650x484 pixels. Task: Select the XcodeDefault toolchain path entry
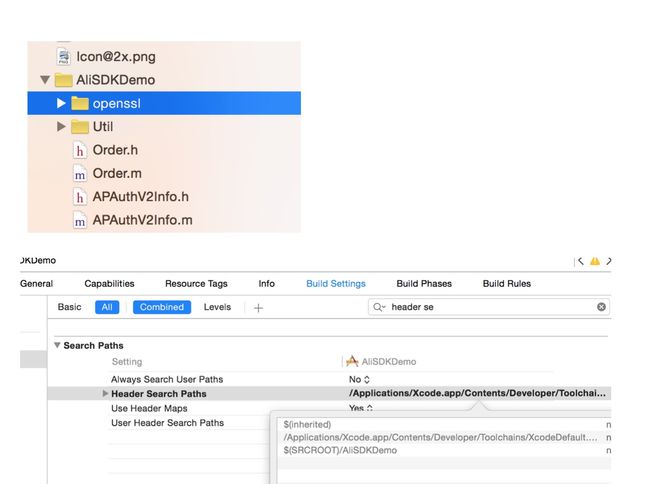[x=441, y=438]
